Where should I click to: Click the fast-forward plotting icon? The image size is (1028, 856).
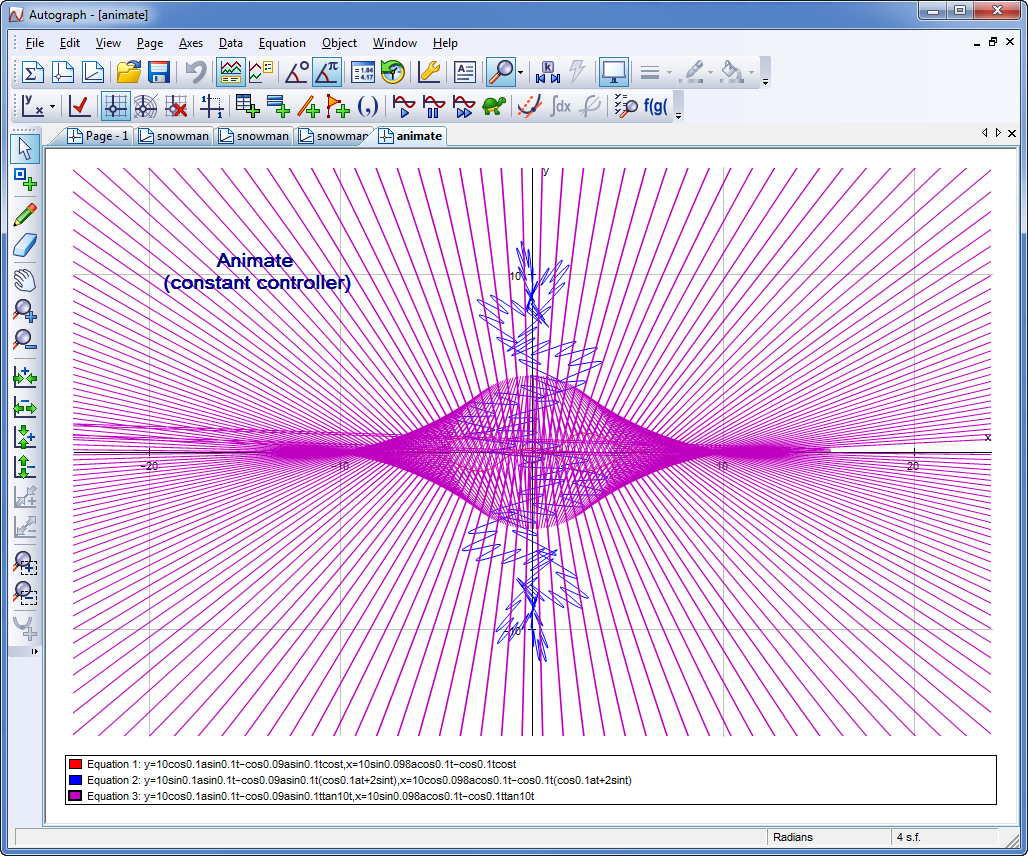(x=464, y=106)
